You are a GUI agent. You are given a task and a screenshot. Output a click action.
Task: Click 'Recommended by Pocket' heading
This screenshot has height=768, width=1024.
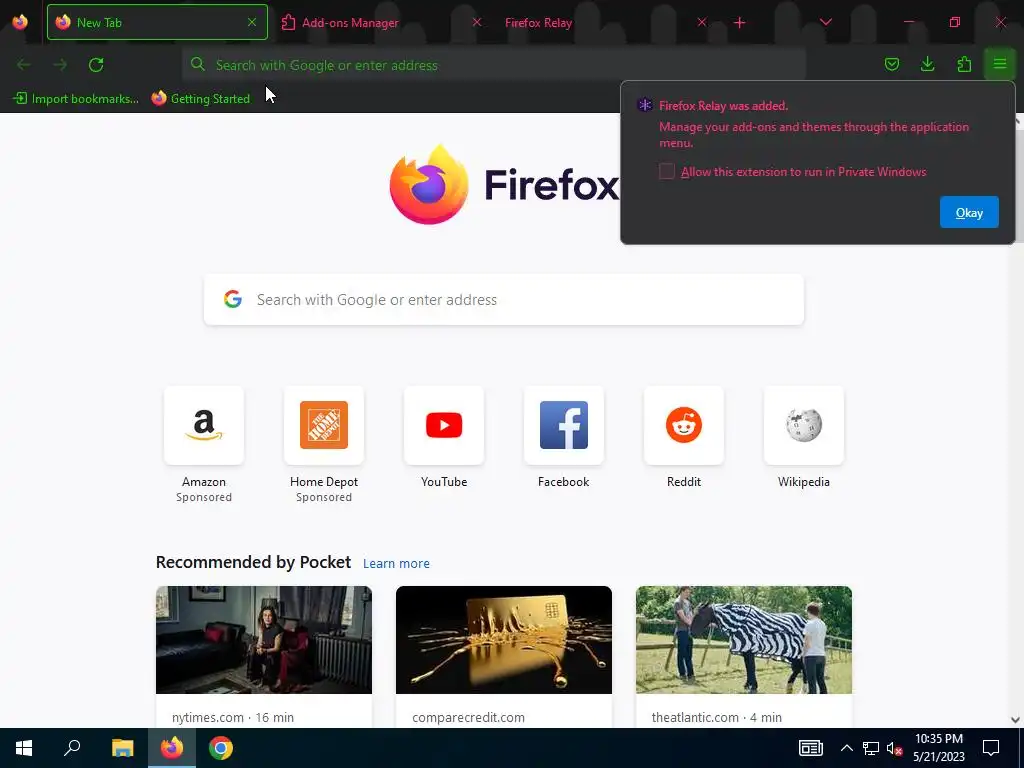pos(253,562)
